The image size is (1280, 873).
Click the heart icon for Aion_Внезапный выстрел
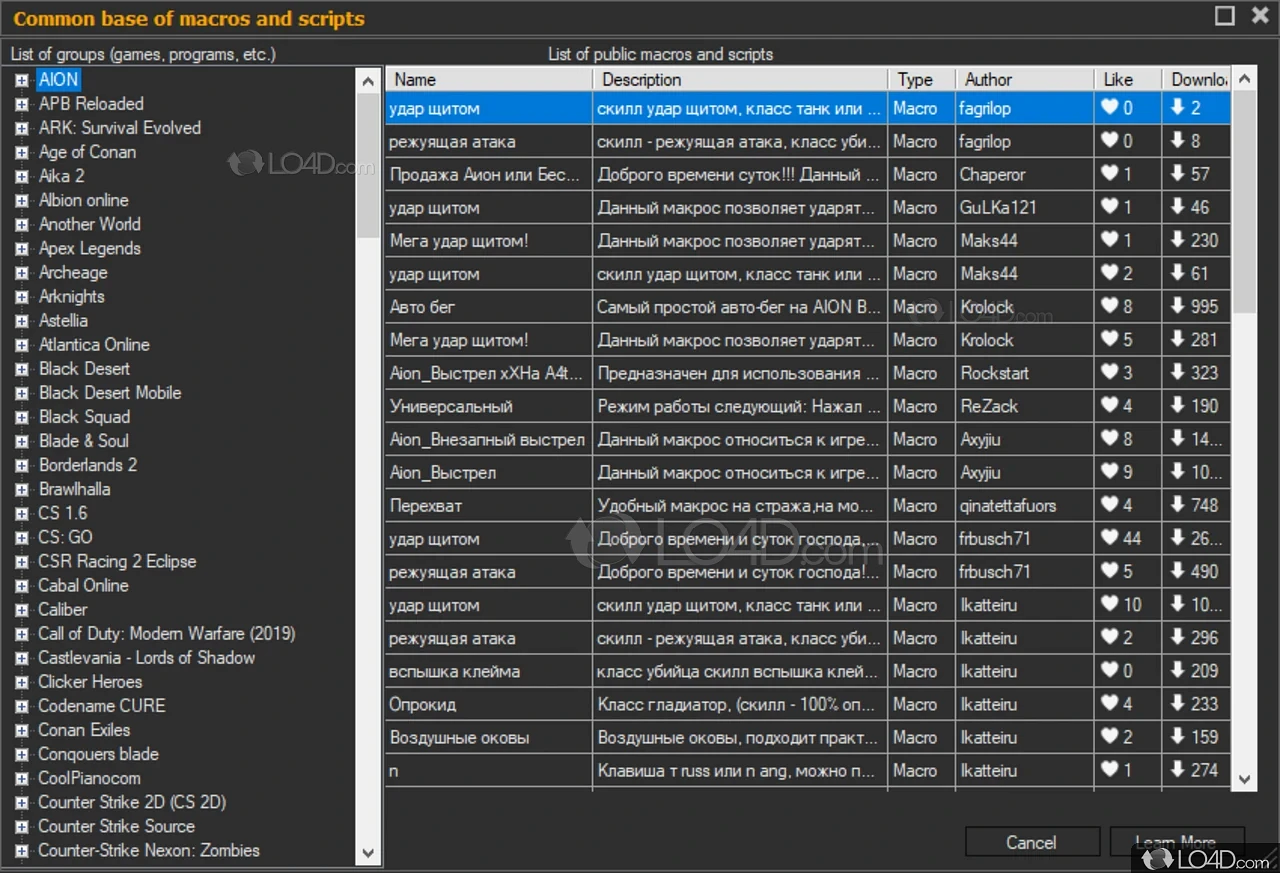click(1109, 439)
